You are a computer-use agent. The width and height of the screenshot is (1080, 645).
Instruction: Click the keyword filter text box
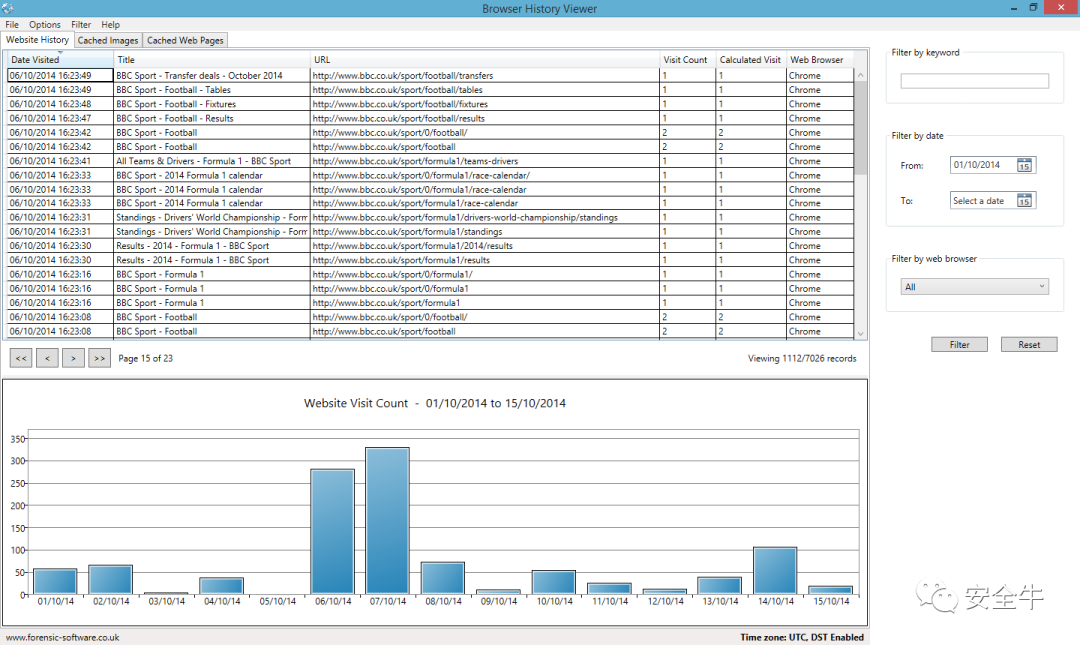(x=975, y=81)
